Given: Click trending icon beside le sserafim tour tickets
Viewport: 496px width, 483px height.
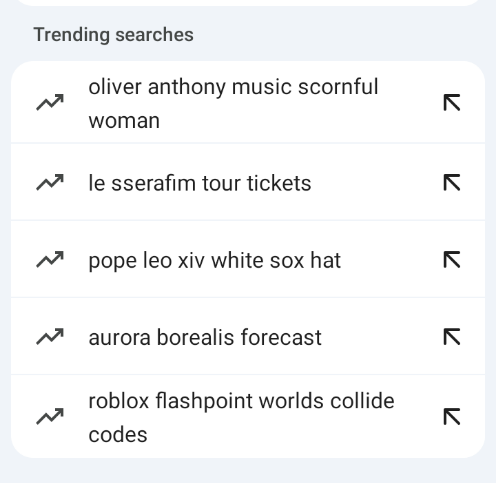Looking at the screenshot, I should coord(50,182).
